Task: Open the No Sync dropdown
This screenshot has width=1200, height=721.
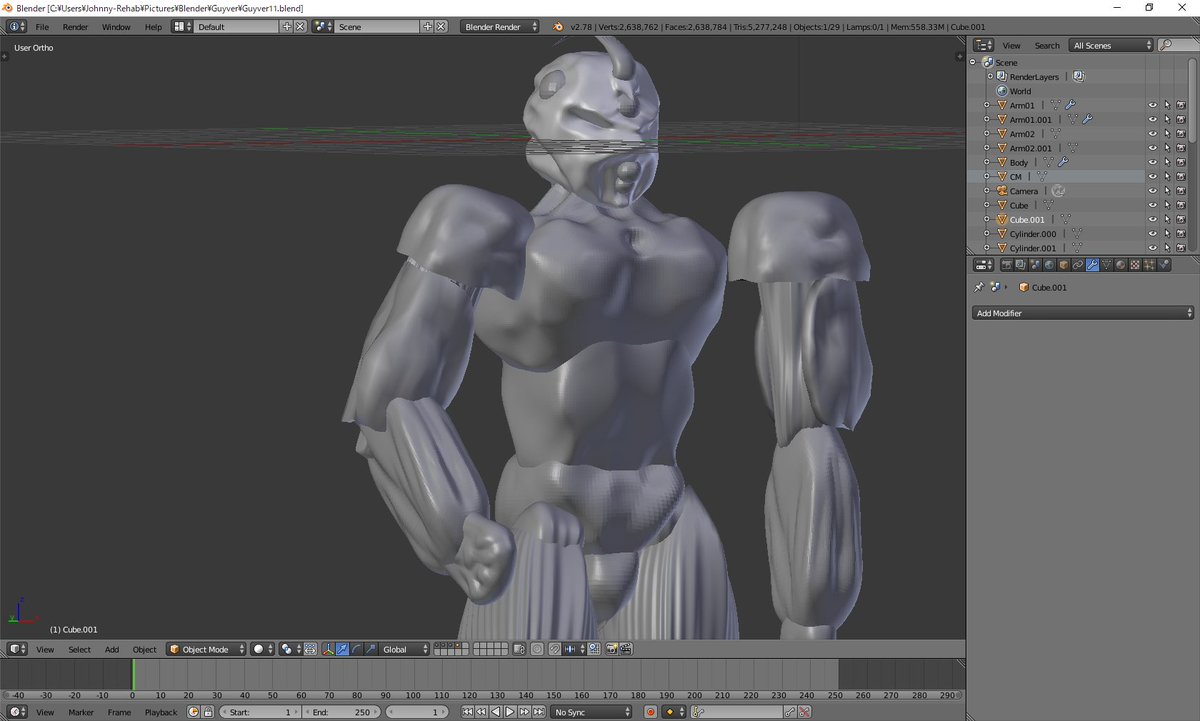Action: click(x=592, y=712)
